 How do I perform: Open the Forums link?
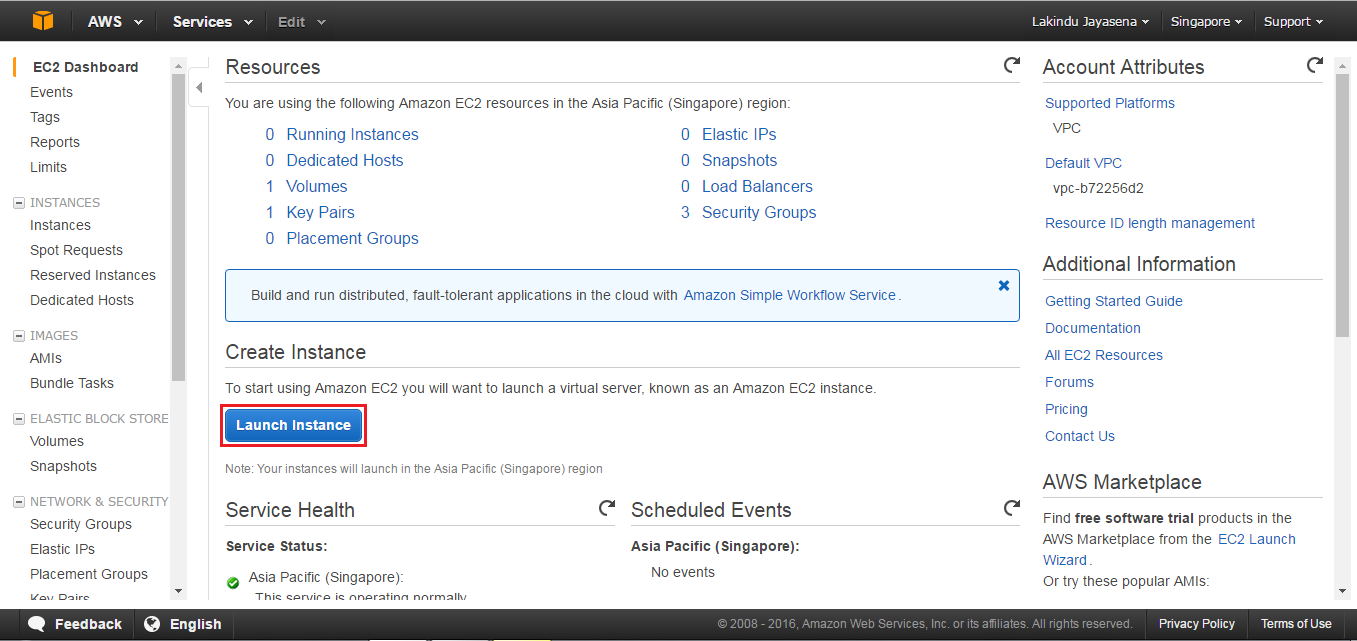[x=1070, y=382]
